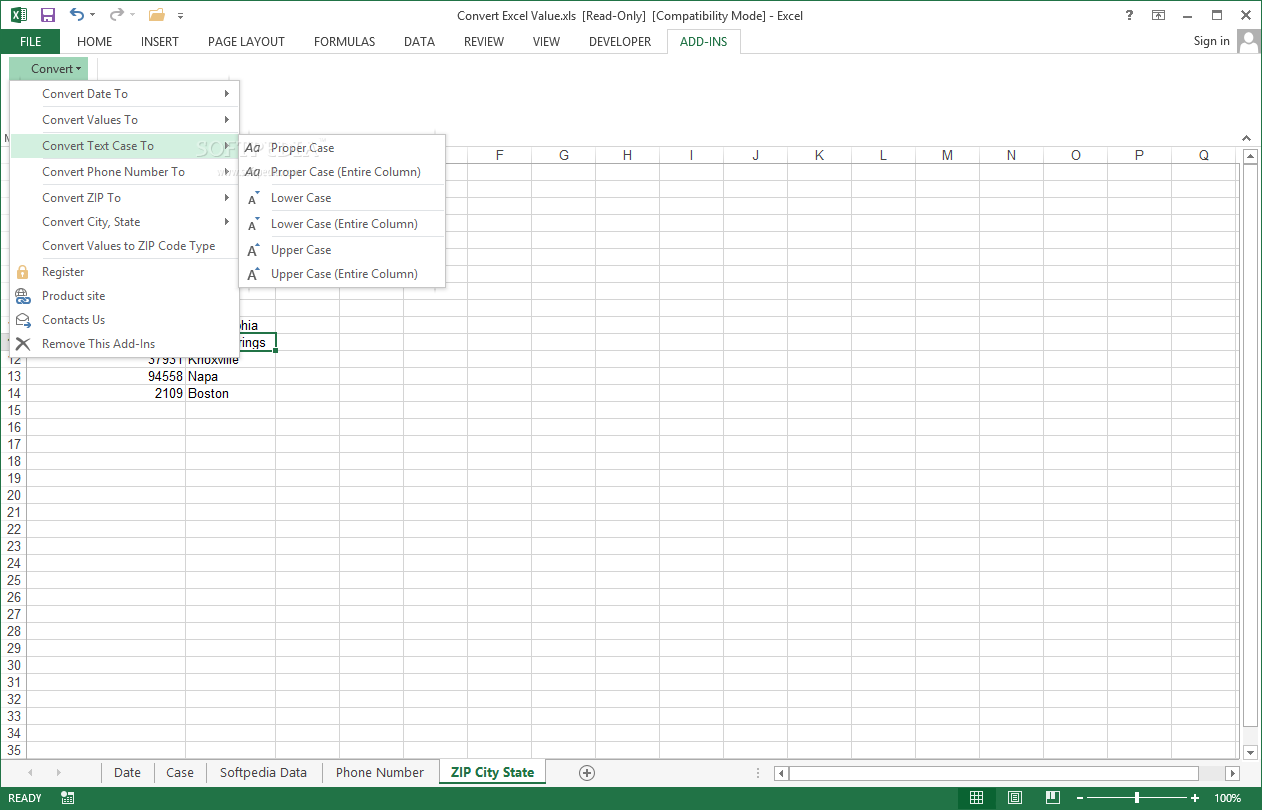Select column M header
The image size is (1262, 810).
coord(947,155)
